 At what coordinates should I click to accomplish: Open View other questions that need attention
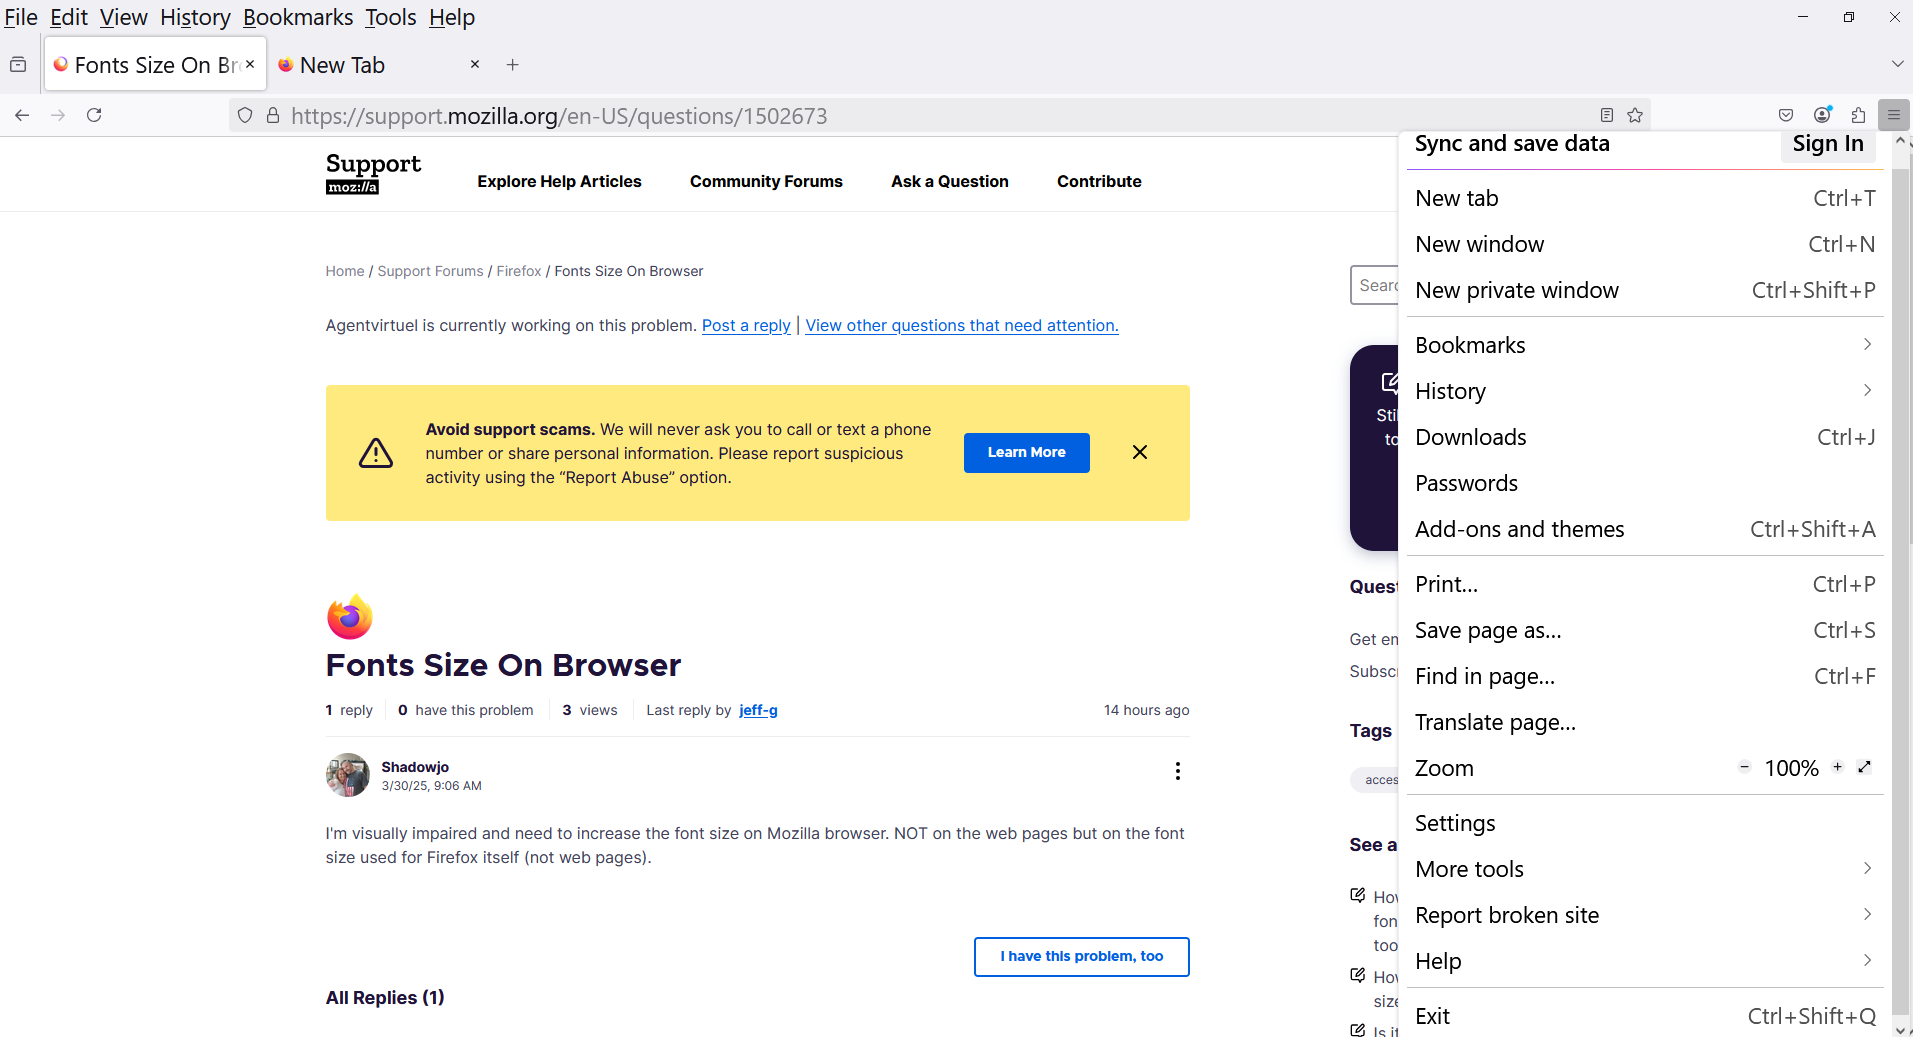click(962, 325)
